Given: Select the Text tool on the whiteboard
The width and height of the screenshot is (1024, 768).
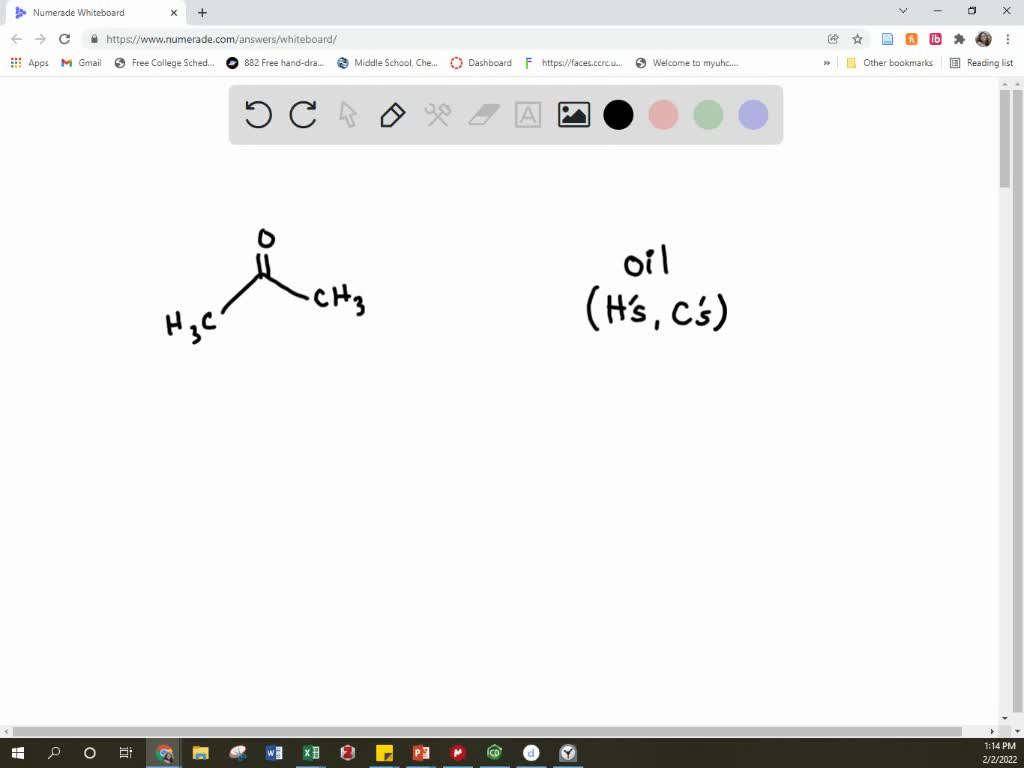Looking at the screenshot, I should (x=528, y=115).
